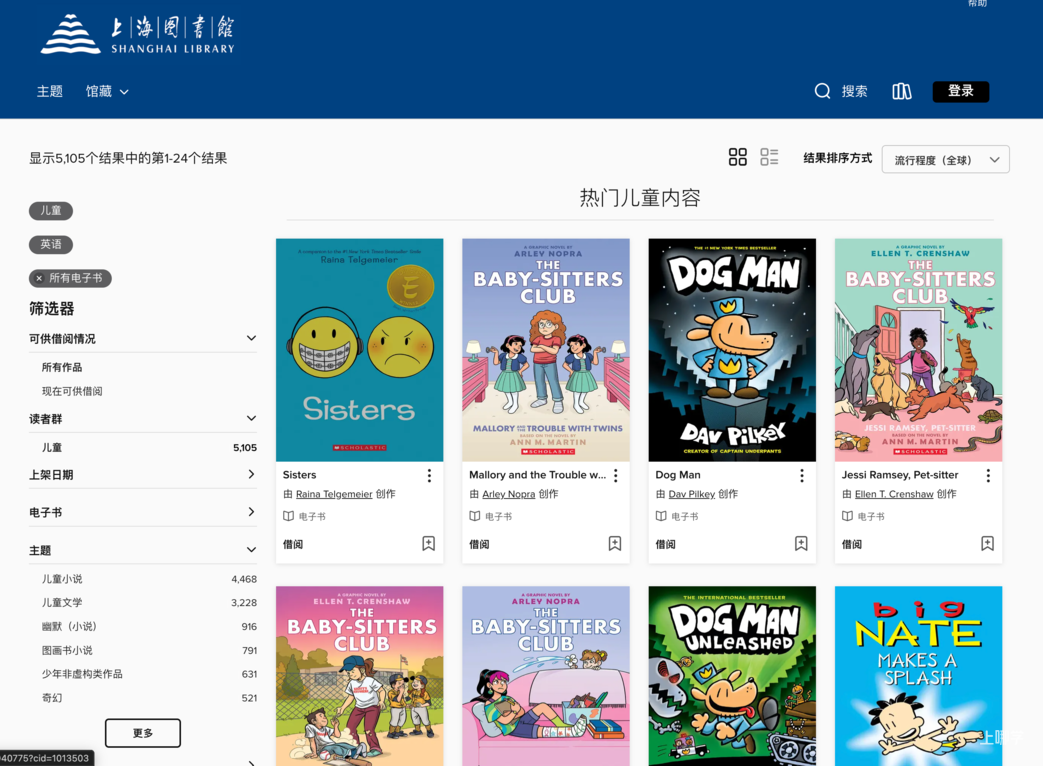Bookmark Mallory and the Trouble with Twins

click(615, 543)
